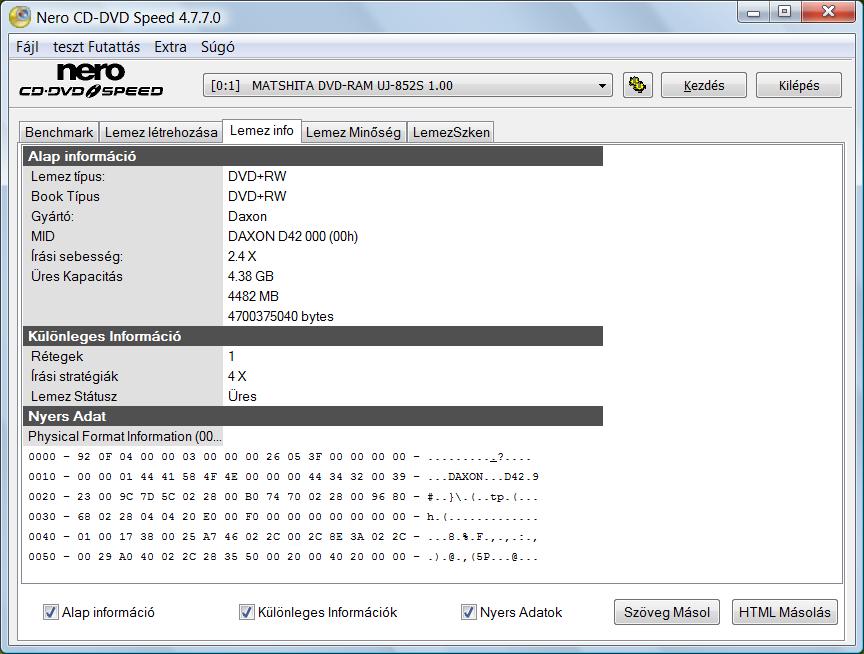The image size is (864, 654).
Task: Open the Fájl menu
Action: coord(27,47)
